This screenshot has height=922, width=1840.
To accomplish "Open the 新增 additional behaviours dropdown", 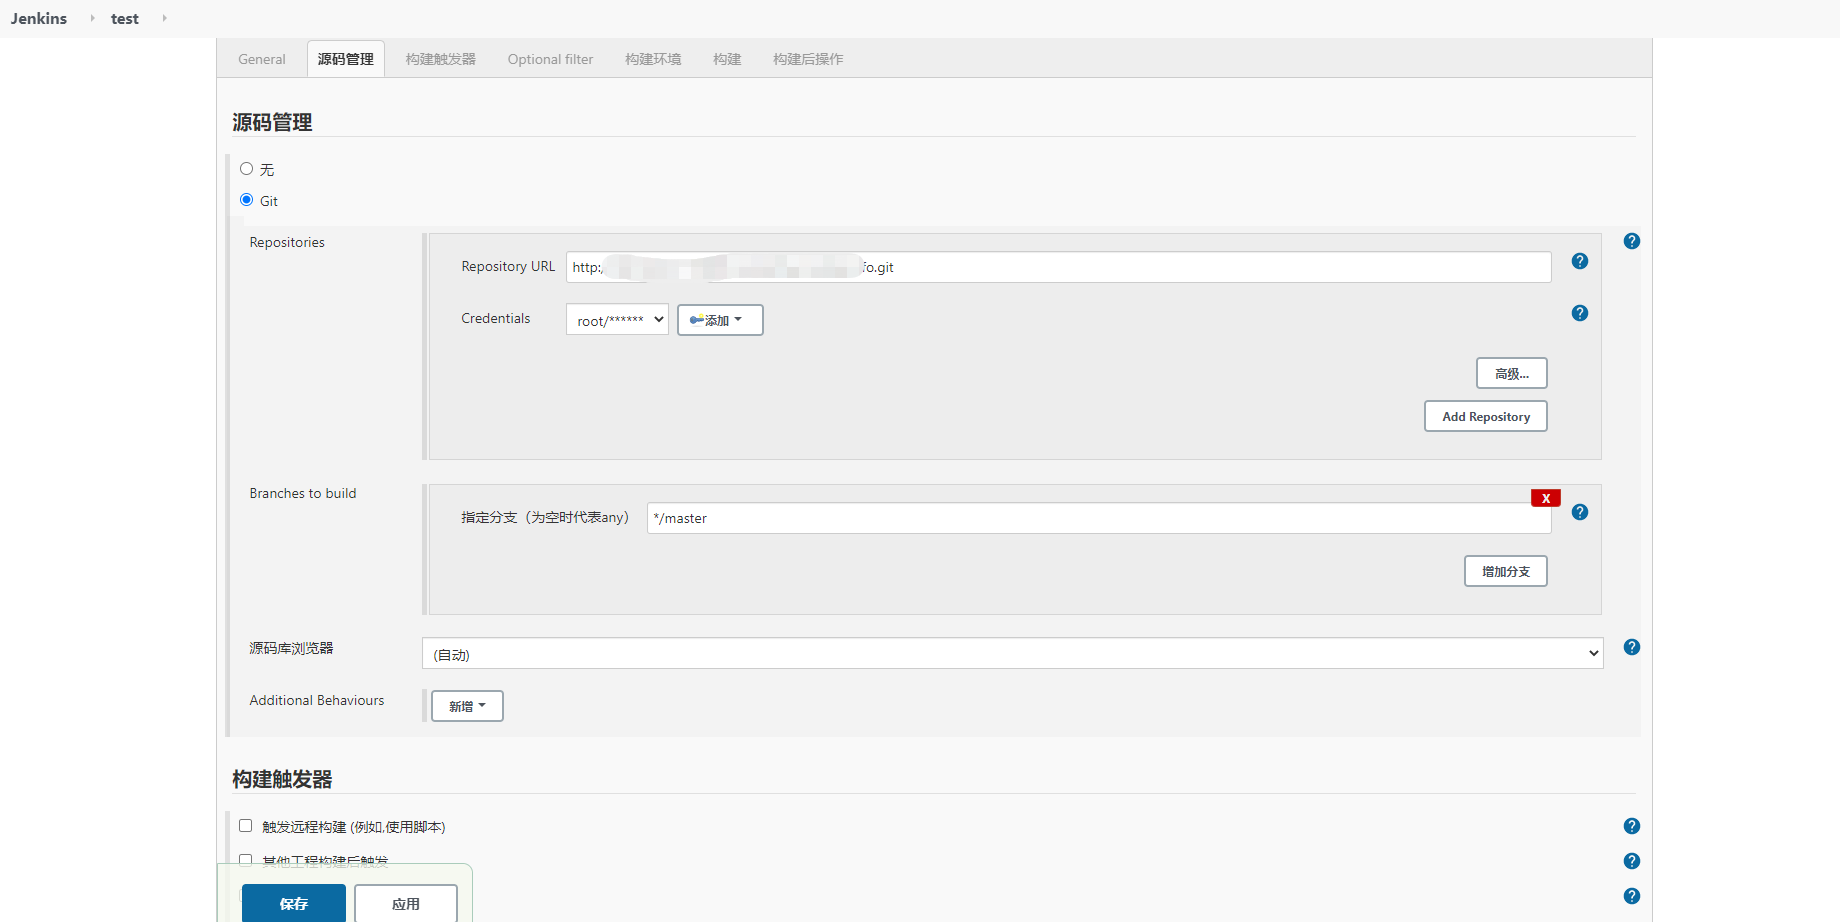I will coord(467,706).
